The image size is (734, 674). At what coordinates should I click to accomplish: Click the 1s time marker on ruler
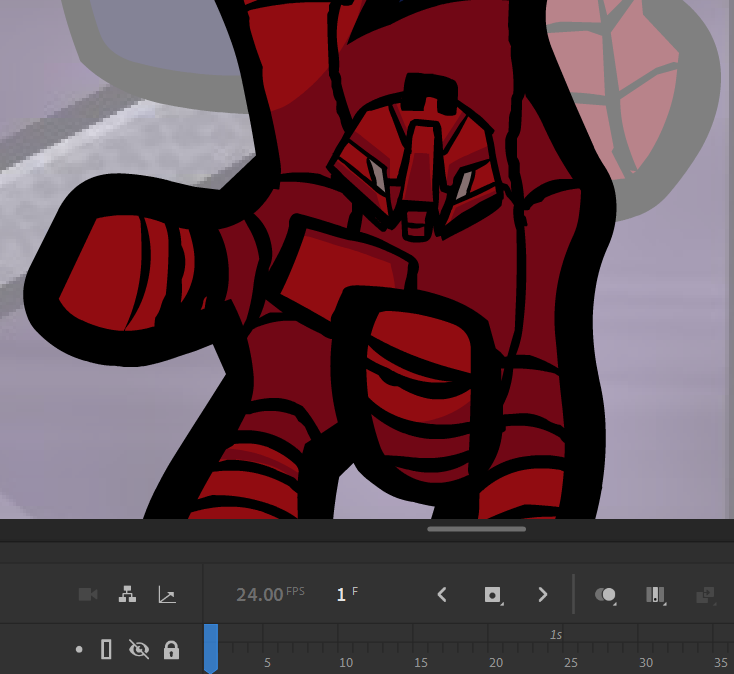tap(556, 635)
